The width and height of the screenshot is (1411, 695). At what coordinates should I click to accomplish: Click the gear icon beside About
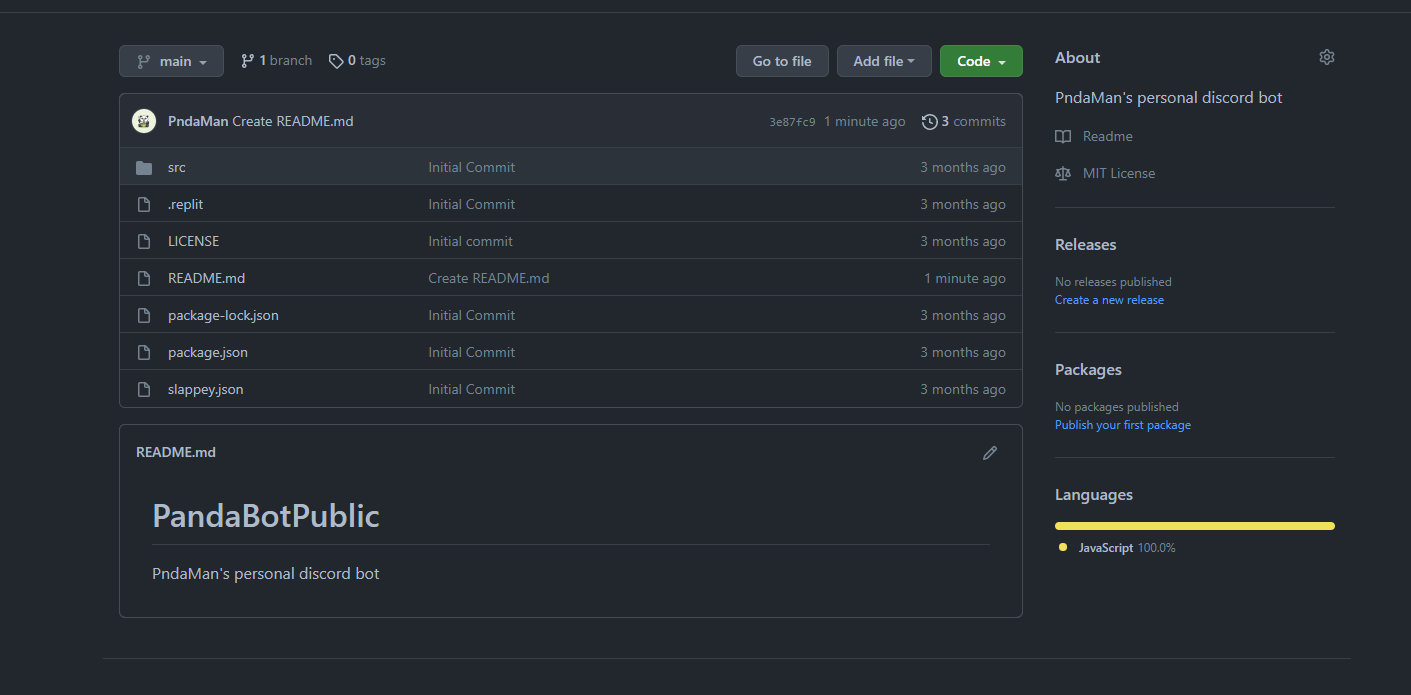[x=1326, y=58]
